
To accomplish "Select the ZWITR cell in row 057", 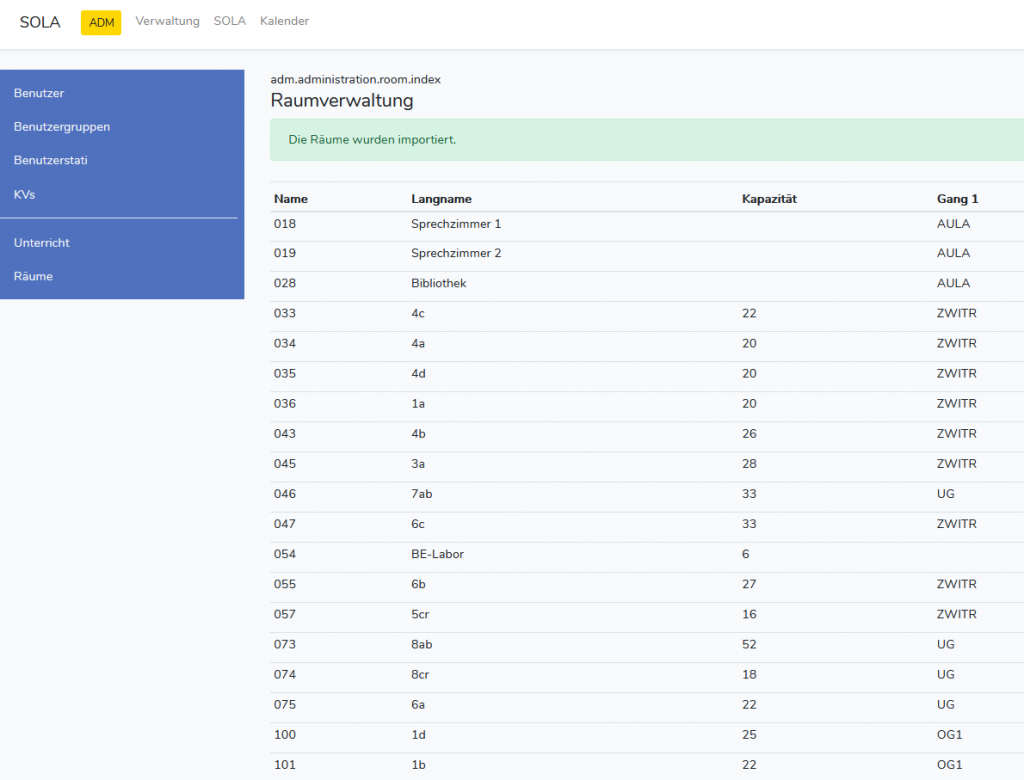I will 957,613.
